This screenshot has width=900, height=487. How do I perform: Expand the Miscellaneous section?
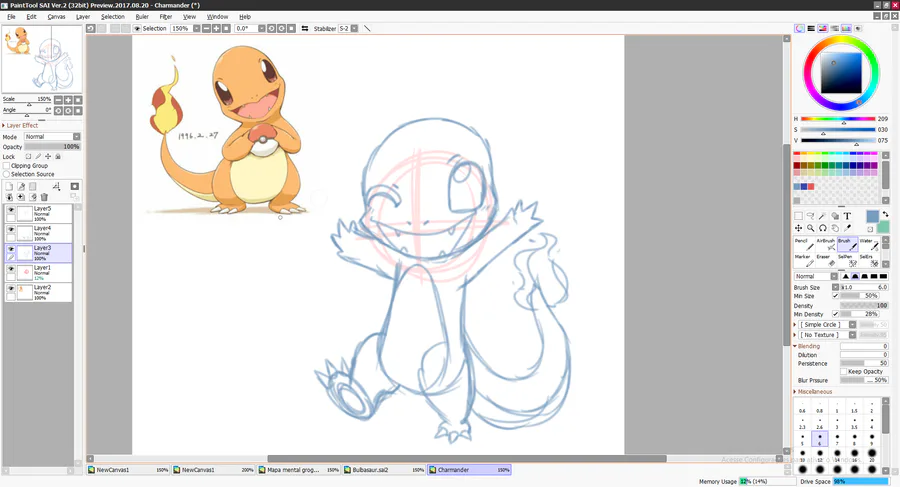pos(813,392)
